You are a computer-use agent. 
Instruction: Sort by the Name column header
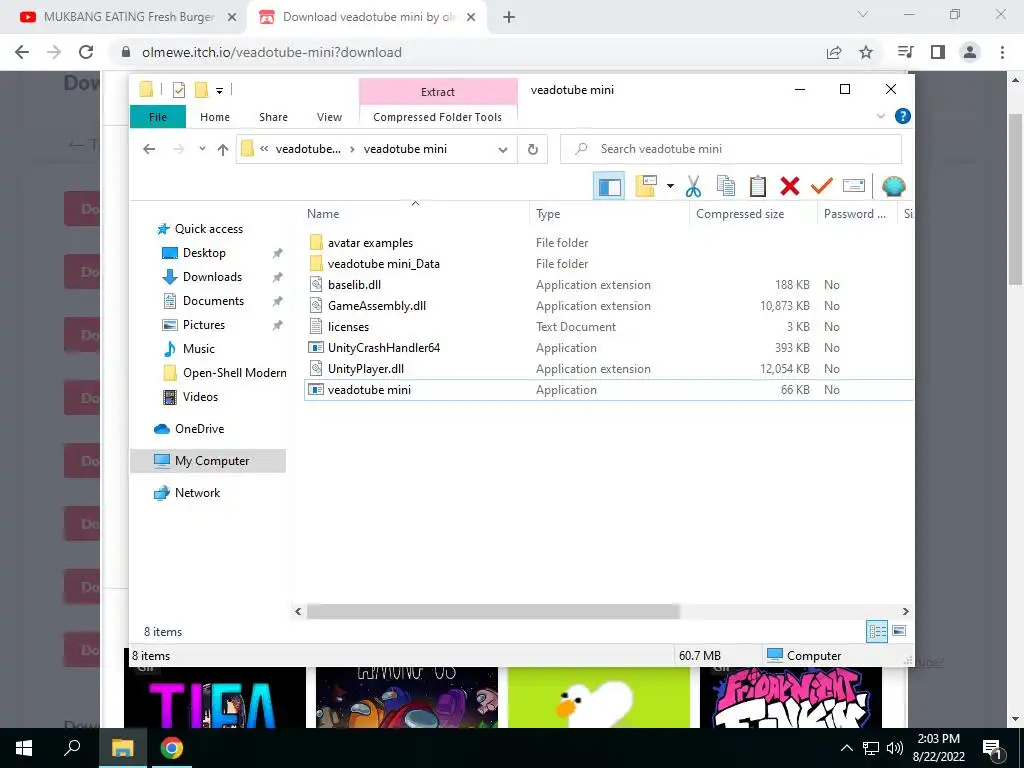coord(417,214)
